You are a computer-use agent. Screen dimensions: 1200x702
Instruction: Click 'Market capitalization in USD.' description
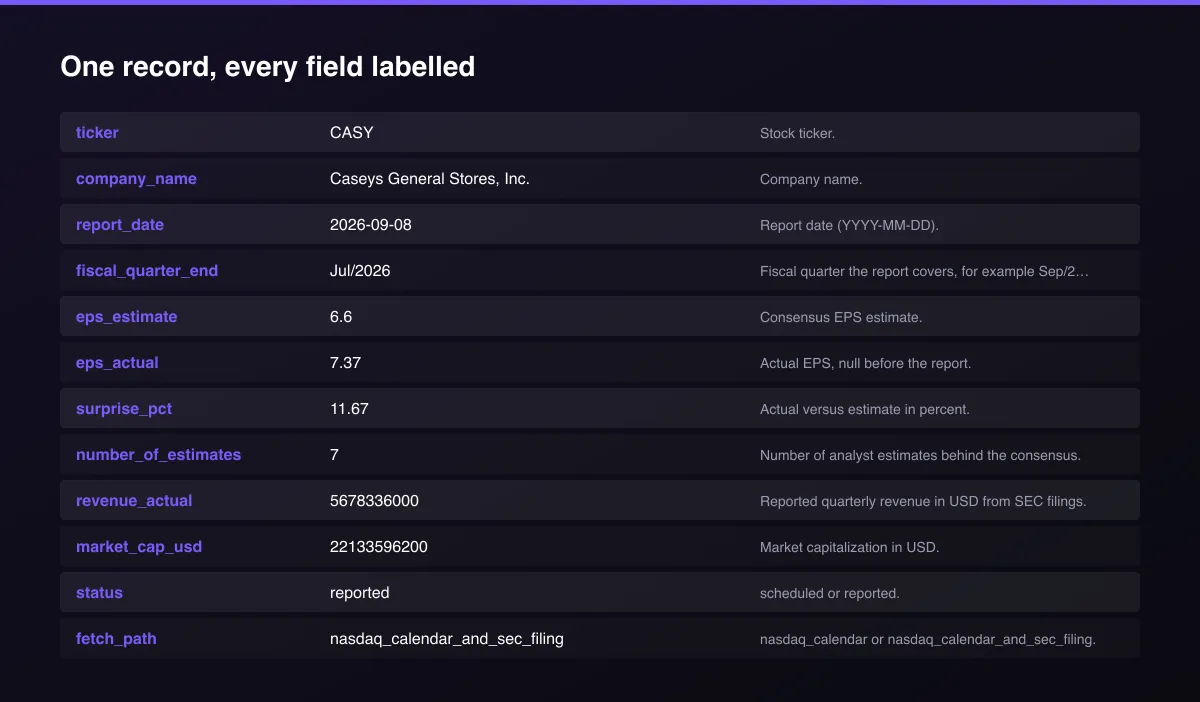[x=849, y=547]
